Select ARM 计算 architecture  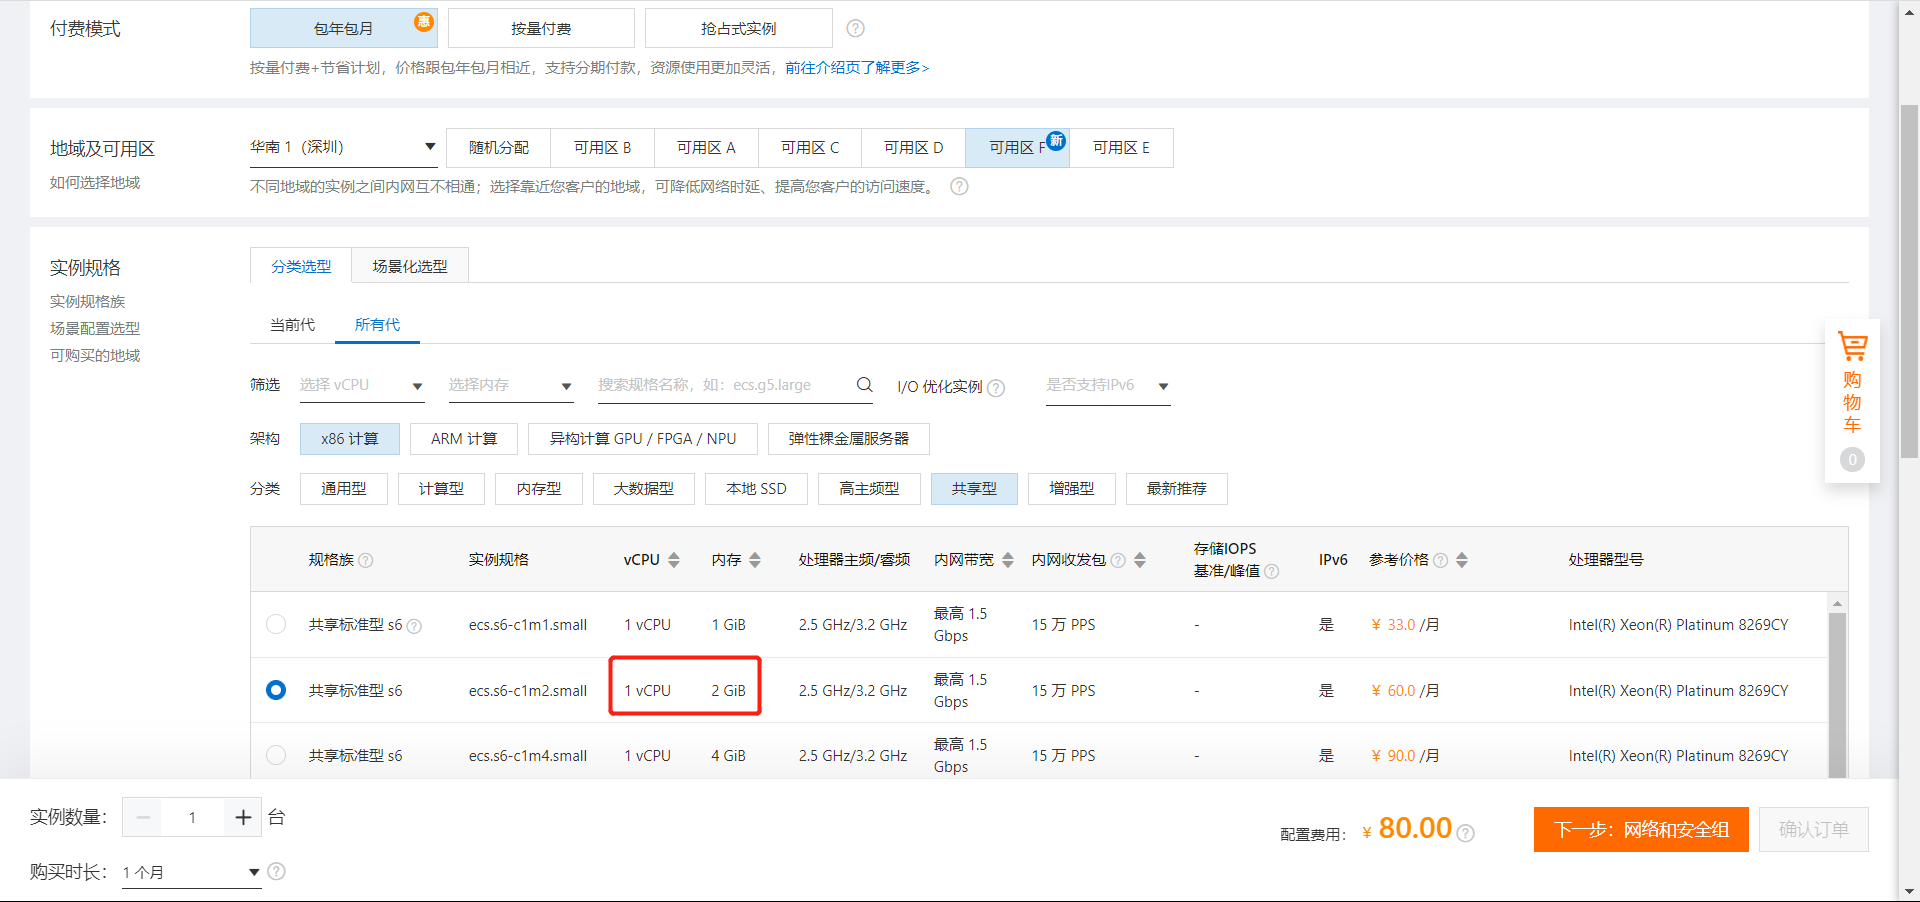click(x=464, y=438)
